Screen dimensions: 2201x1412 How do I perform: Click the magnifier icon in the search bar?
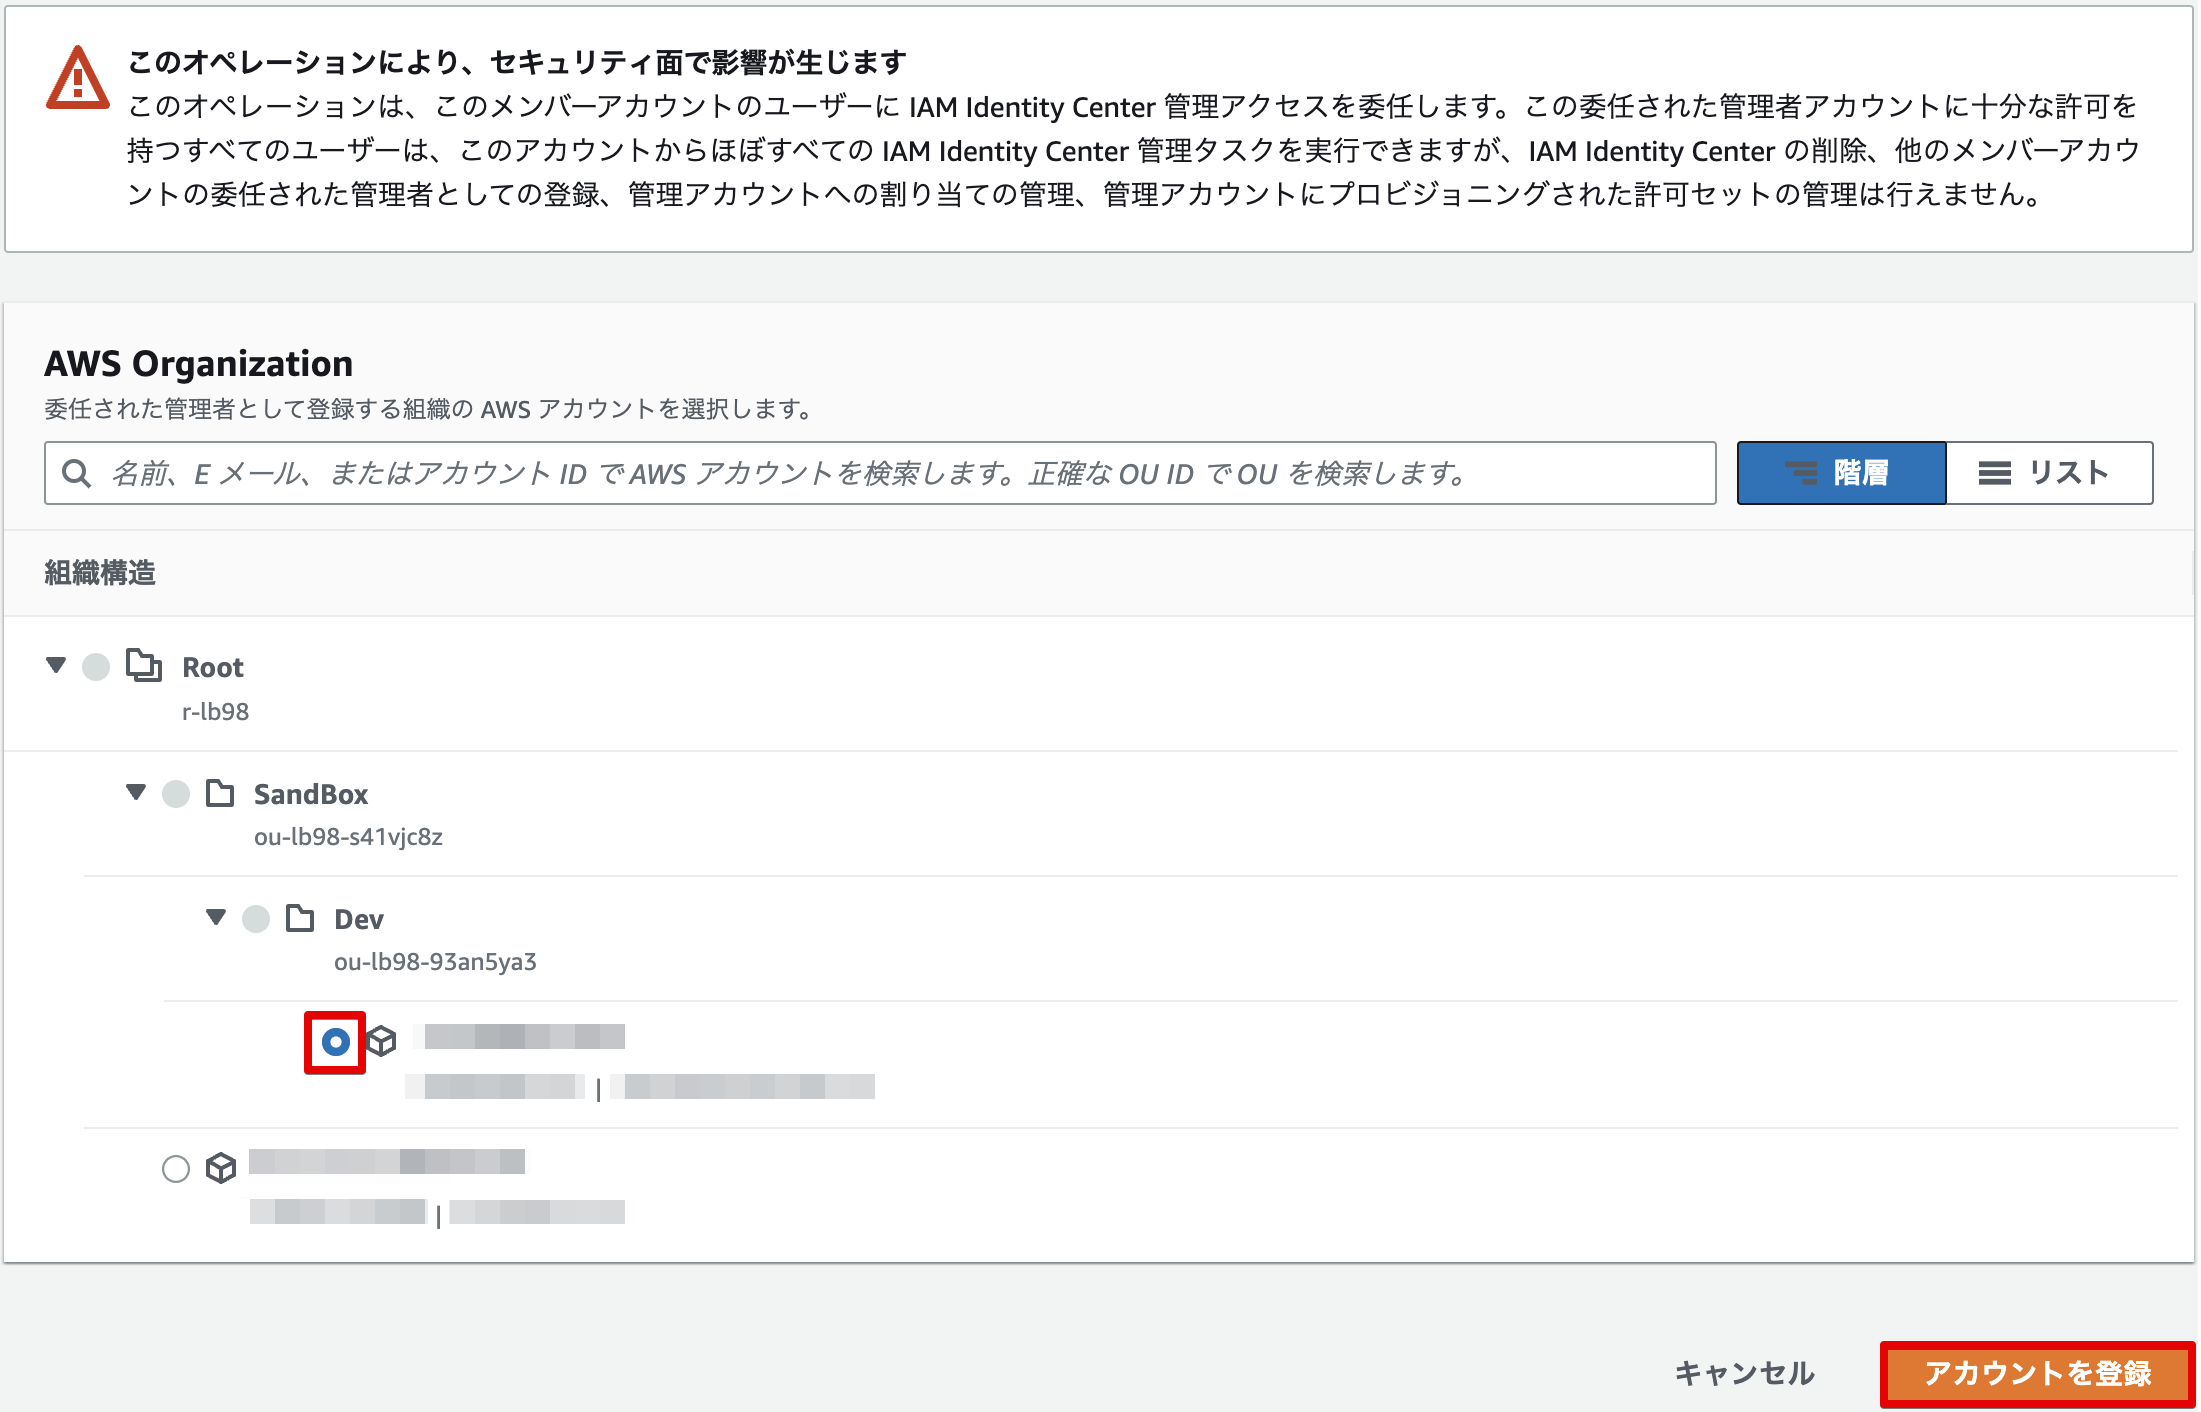77,473
